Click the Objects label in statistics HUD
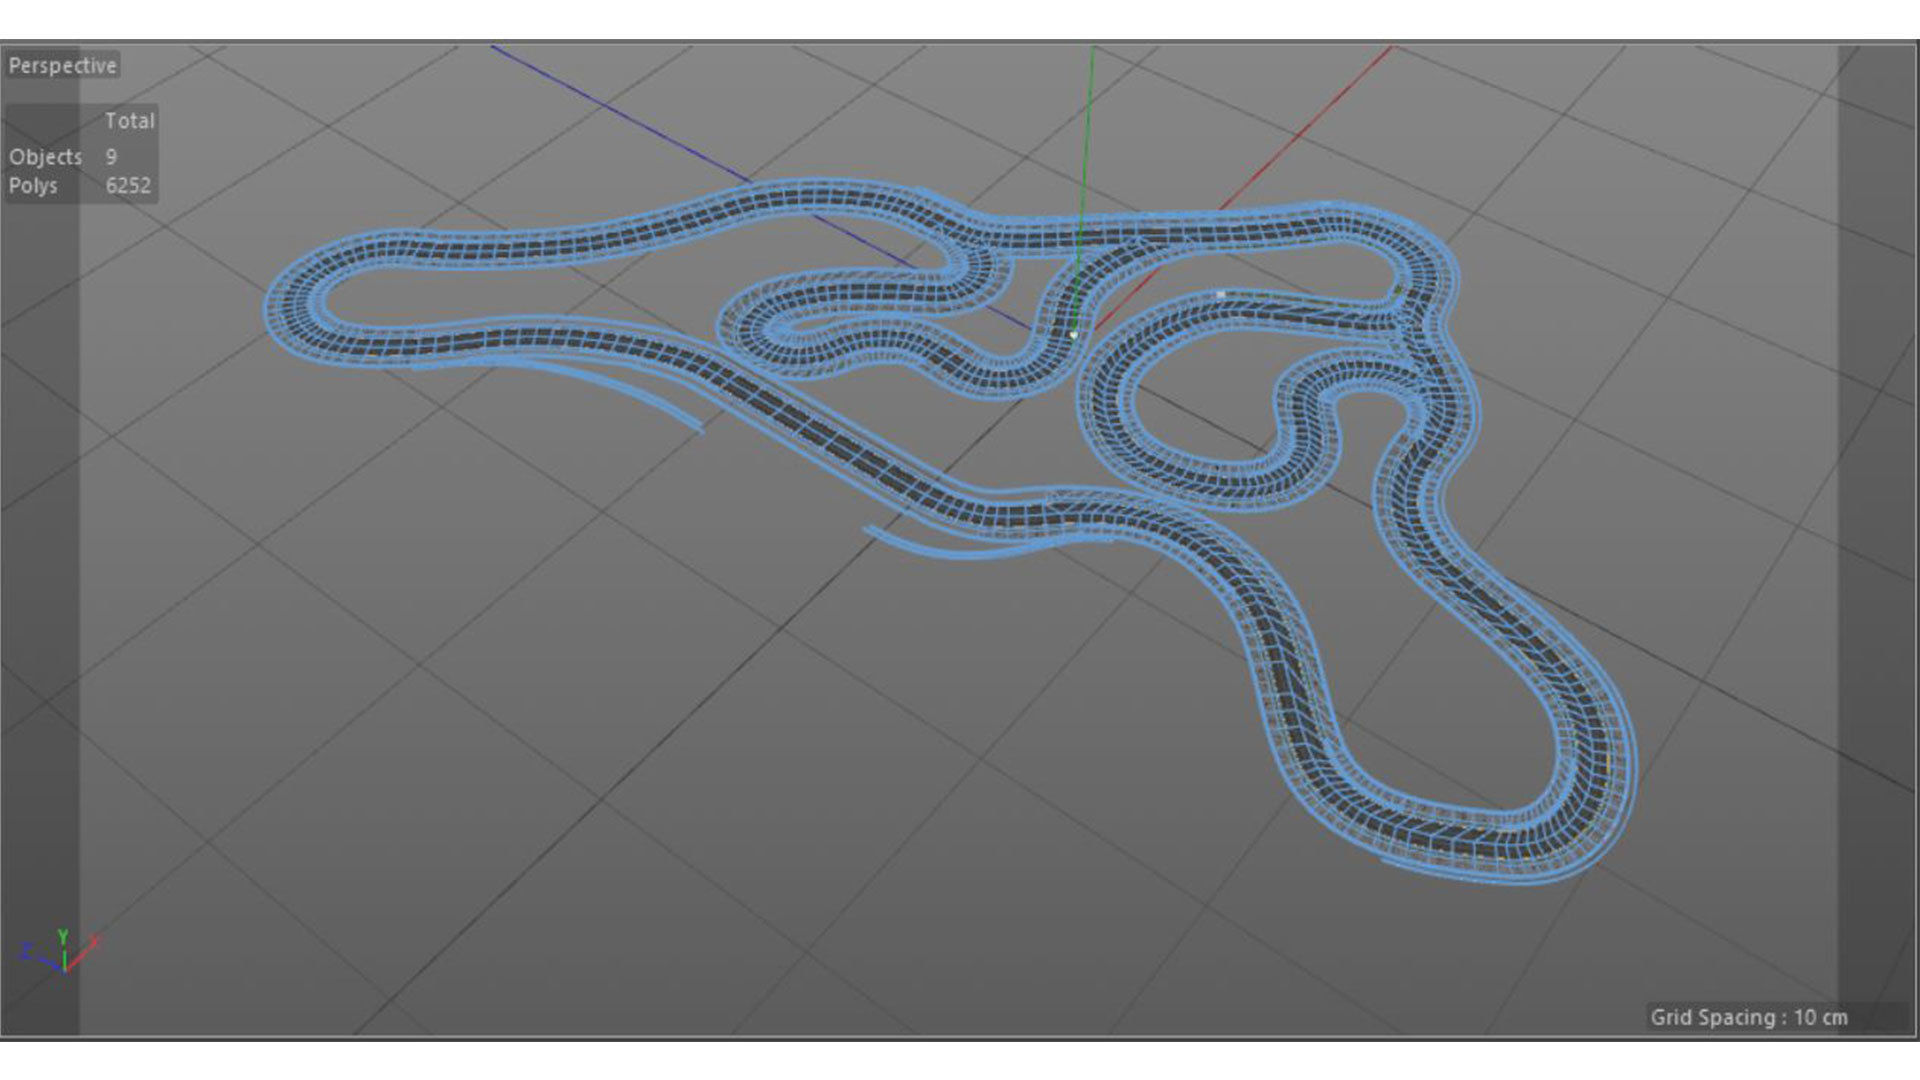The image size is (1920, 1080). 45,157
